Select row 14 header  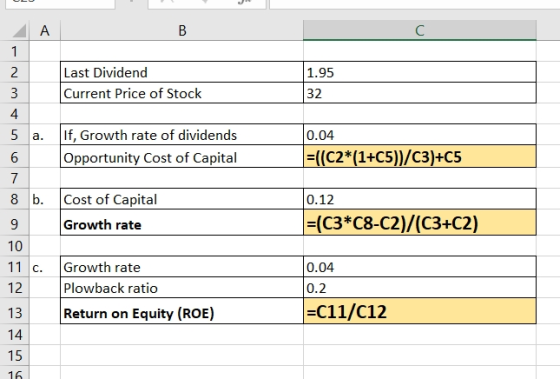[14, 335]
